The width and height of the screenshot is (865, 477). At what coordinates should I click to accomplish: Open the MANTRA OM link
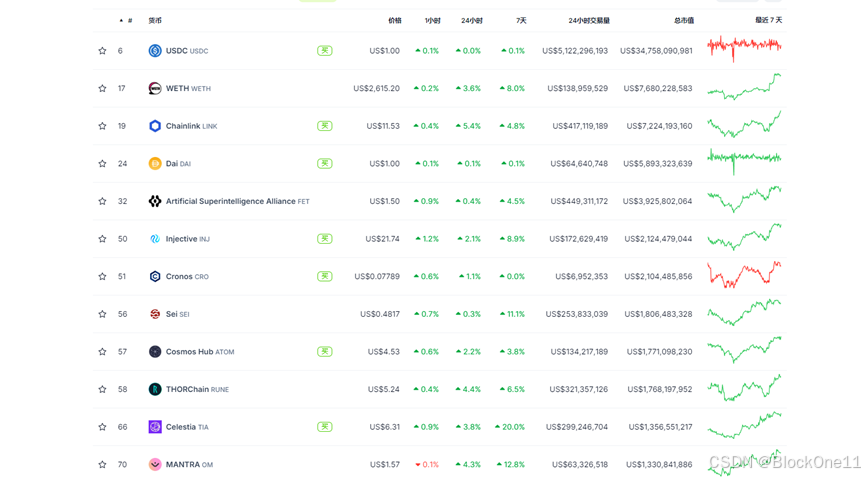[189, 464]
